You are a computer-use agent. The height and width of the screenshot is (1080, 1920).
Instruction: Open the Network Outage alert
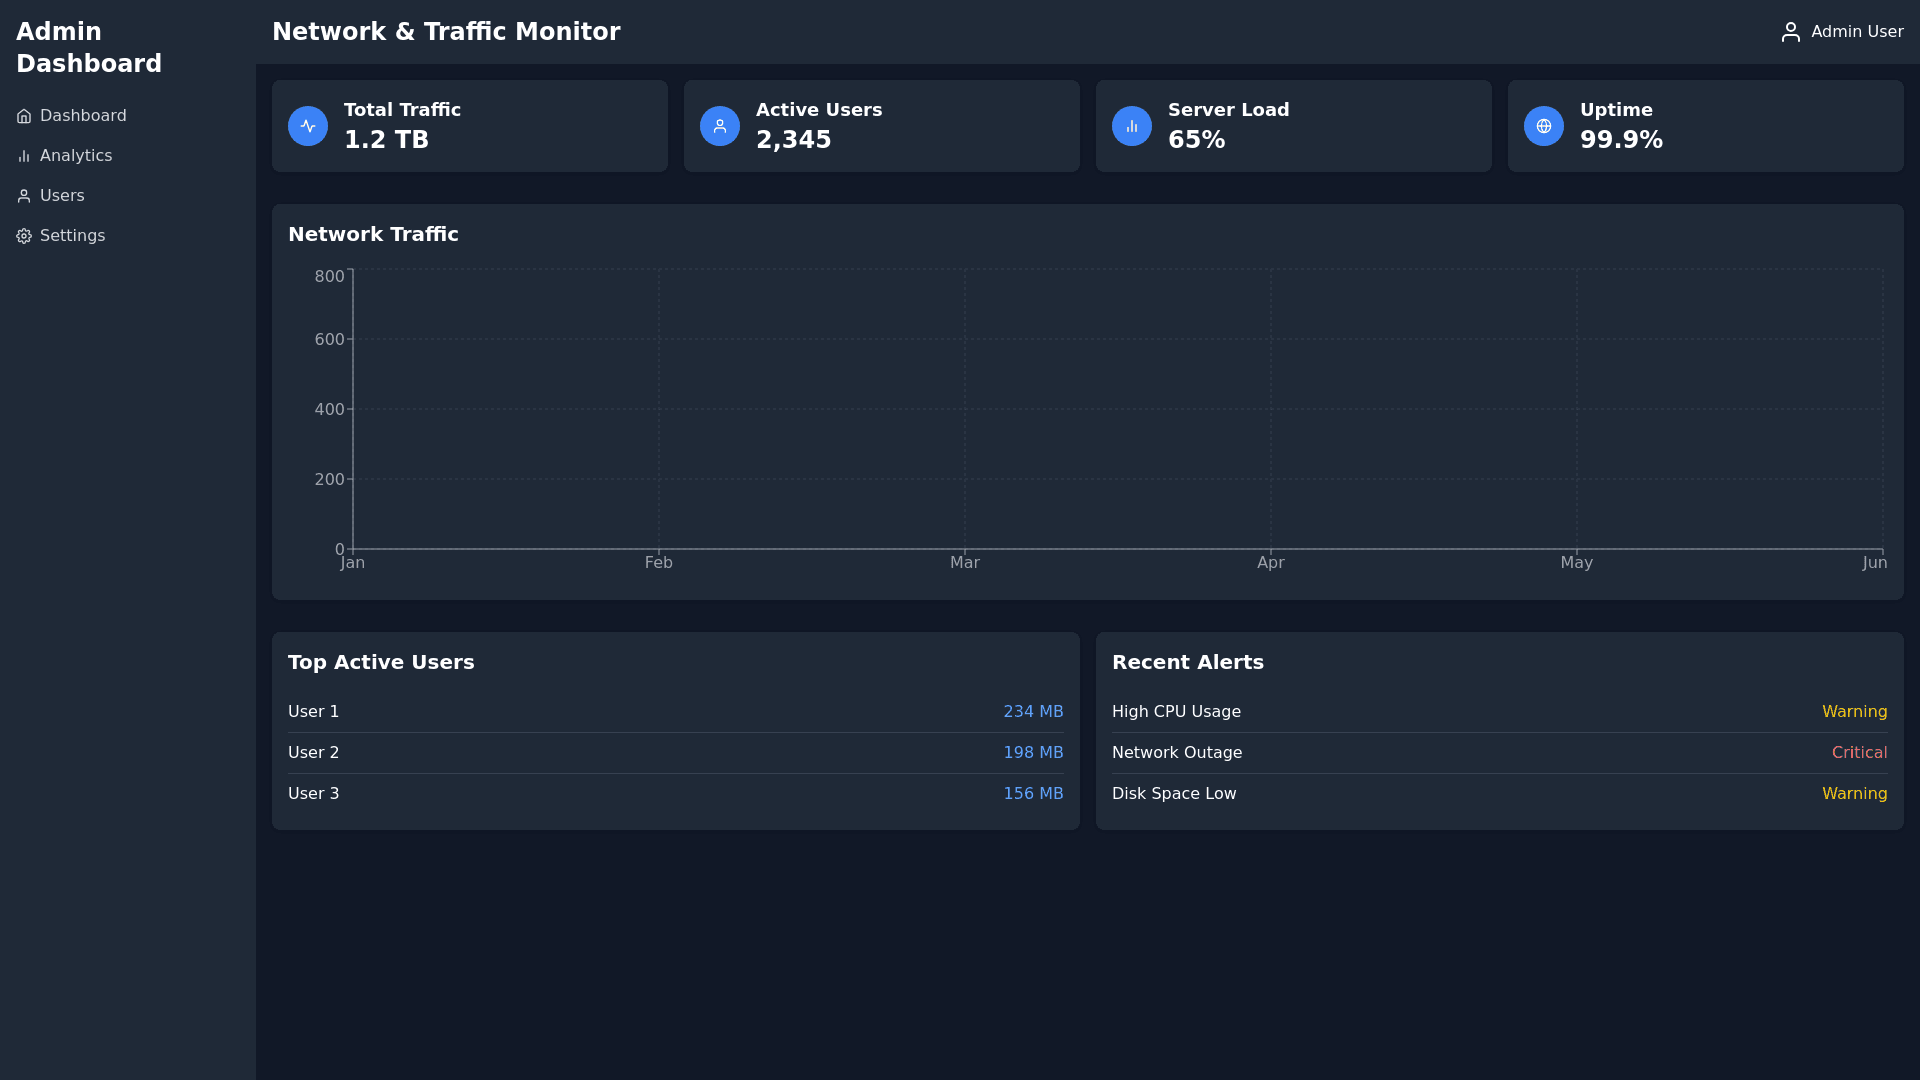click(x=1177, y=753)
